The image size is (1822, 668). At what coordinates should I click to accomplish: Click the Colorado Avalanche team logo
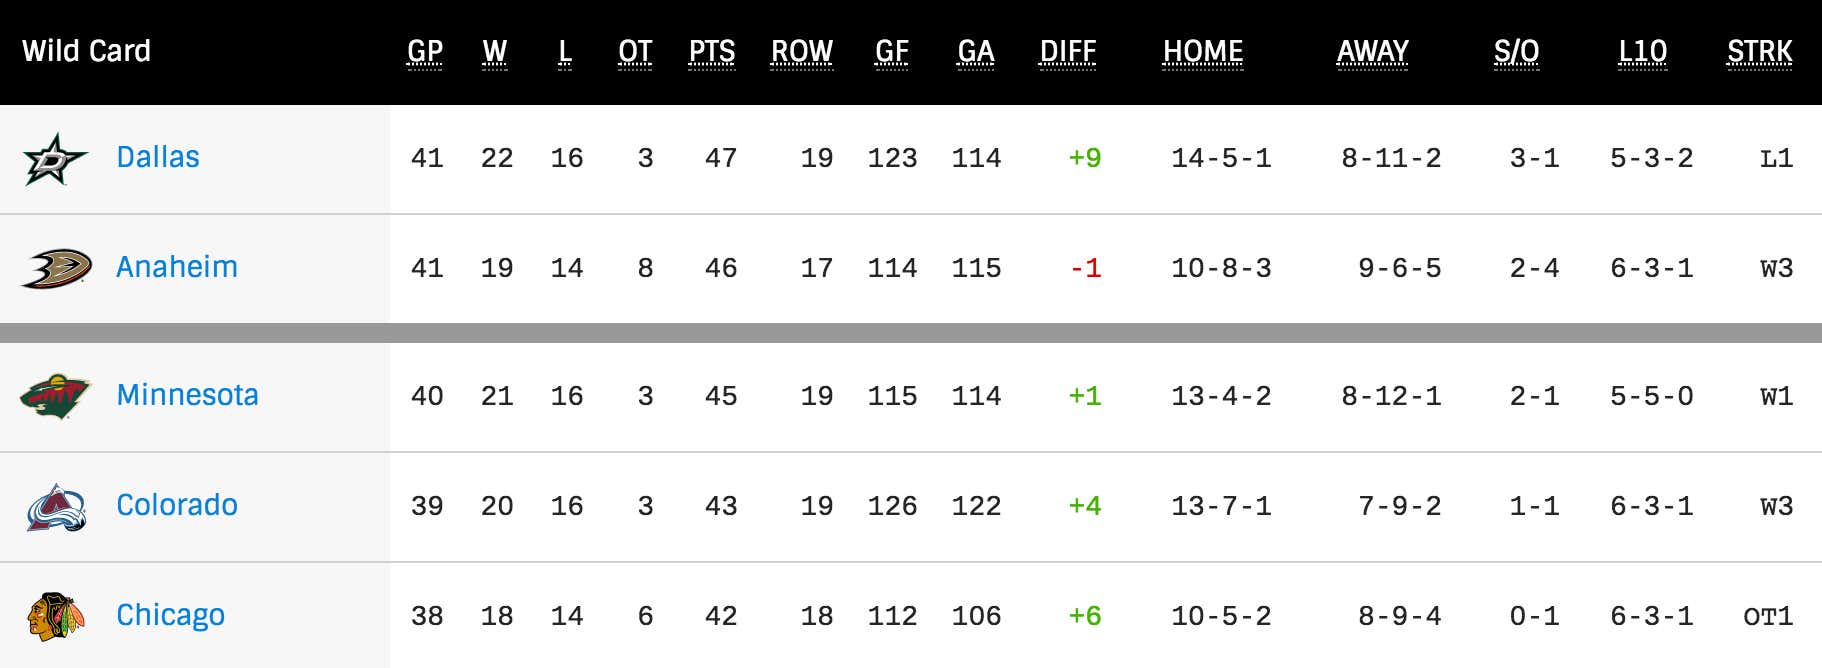click(56, 507)
